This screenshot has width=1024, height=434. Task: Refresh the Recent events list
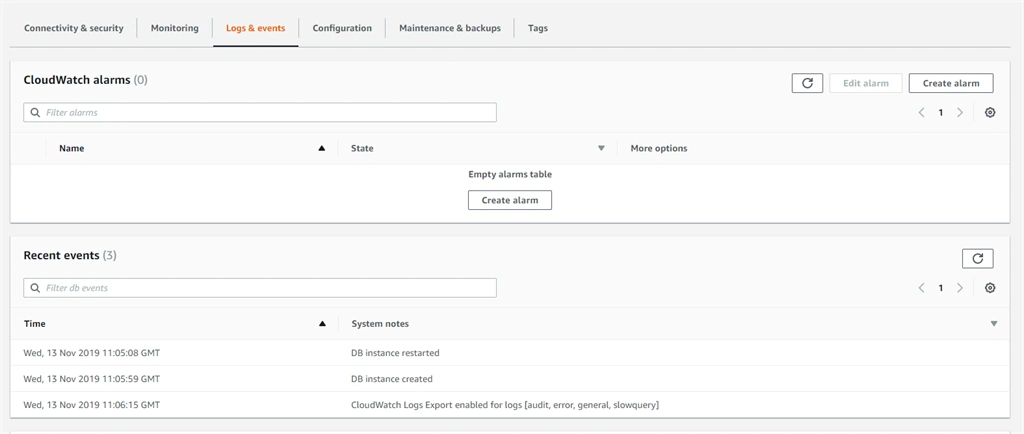click(978, 258)
